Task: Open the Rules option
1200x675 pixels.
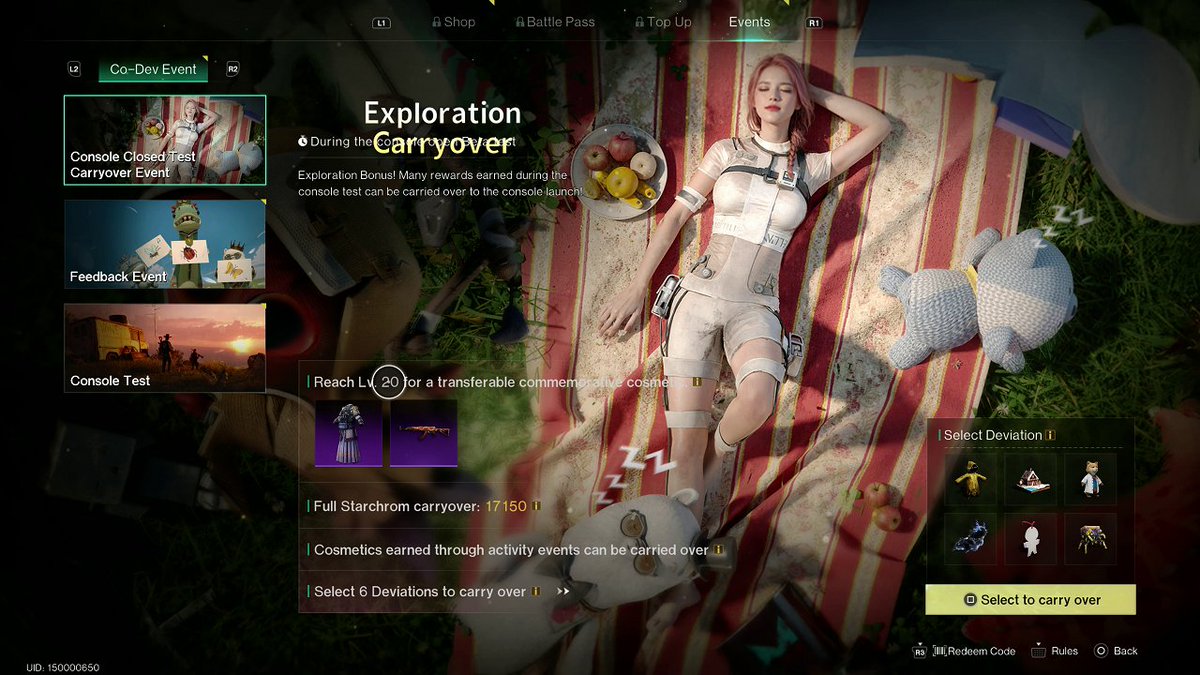Action: [x=1064, y=651]
